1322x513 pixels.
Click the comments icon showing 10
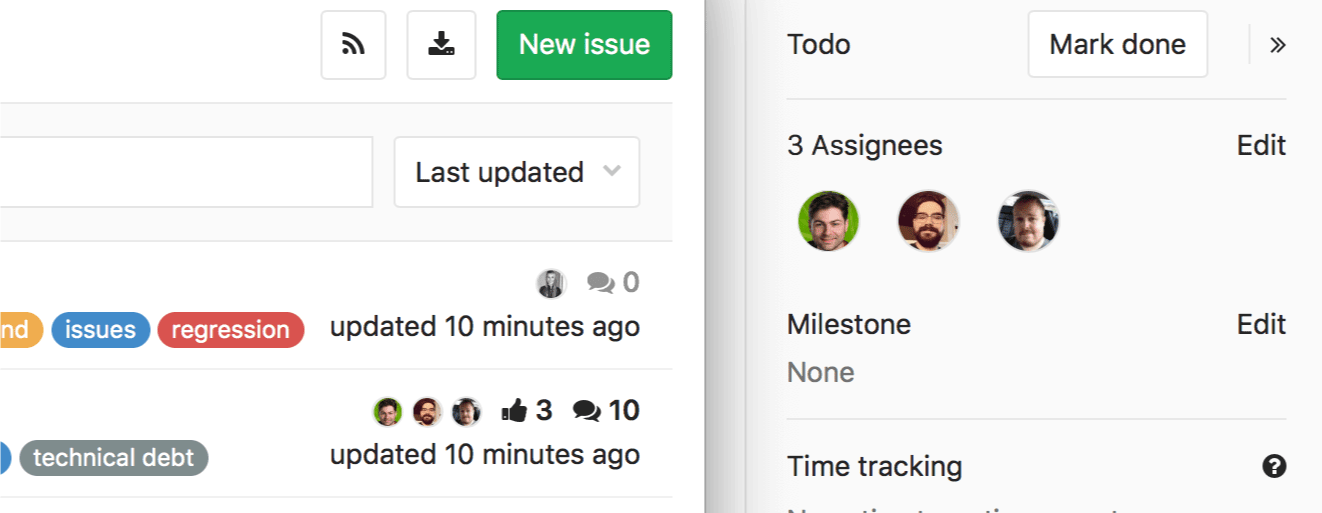click(587, 410)
